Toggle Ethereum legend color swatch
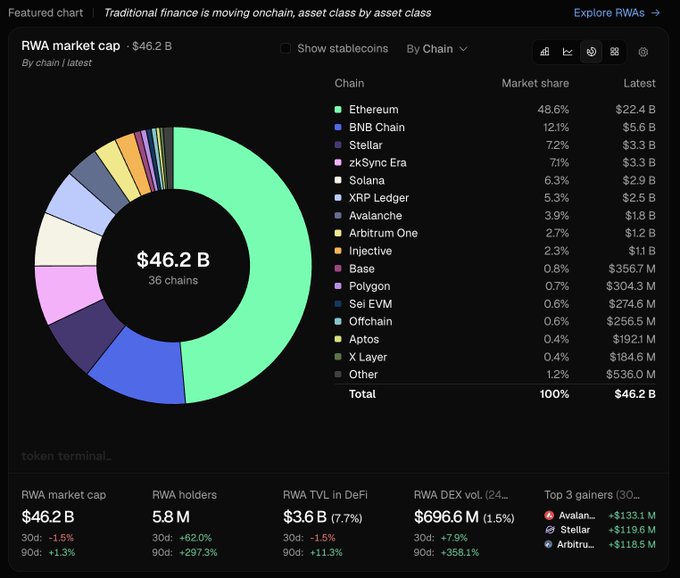This screenshot has height=578, width=680. click(x=338, y=109)
